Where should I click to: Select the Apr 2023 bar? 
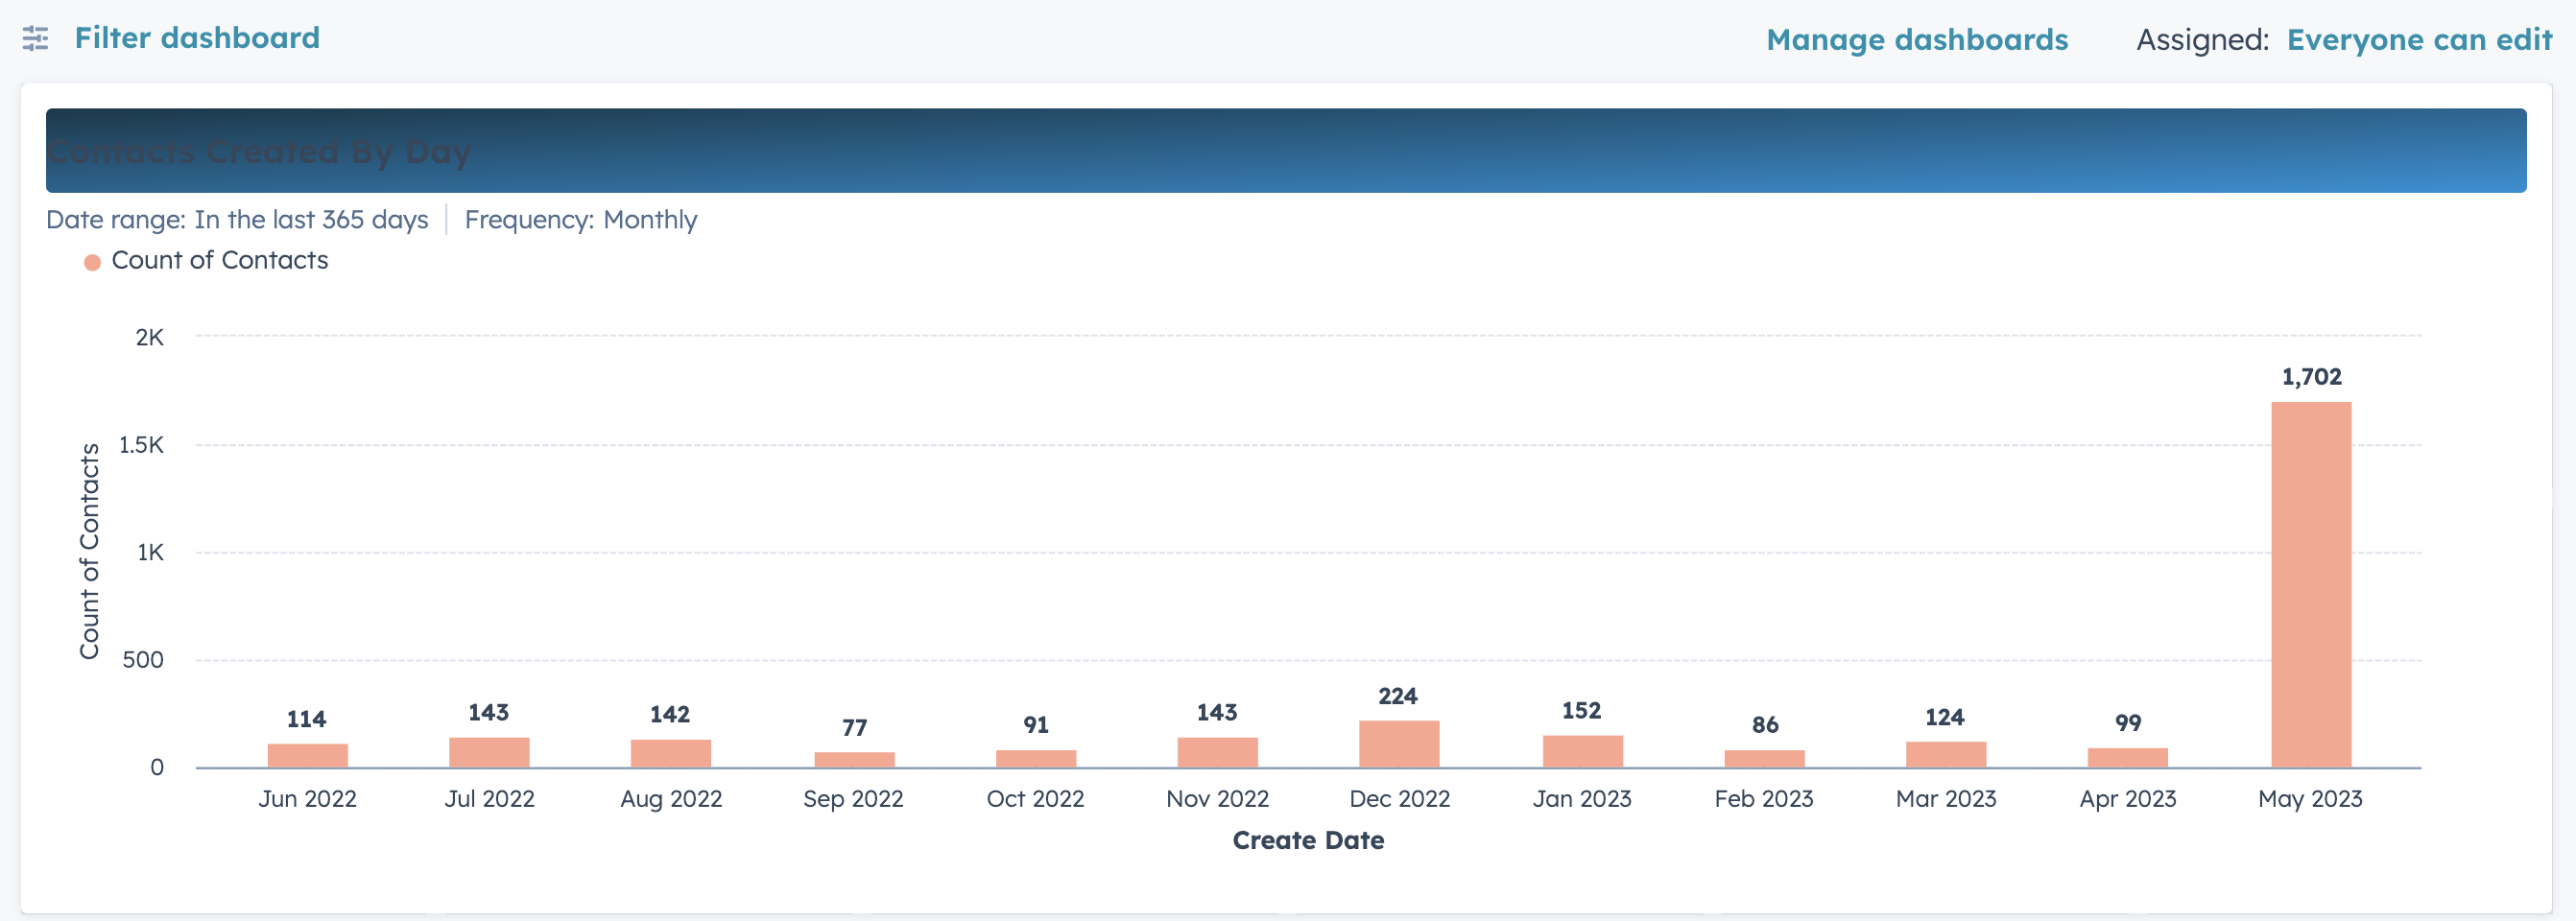2128,758
